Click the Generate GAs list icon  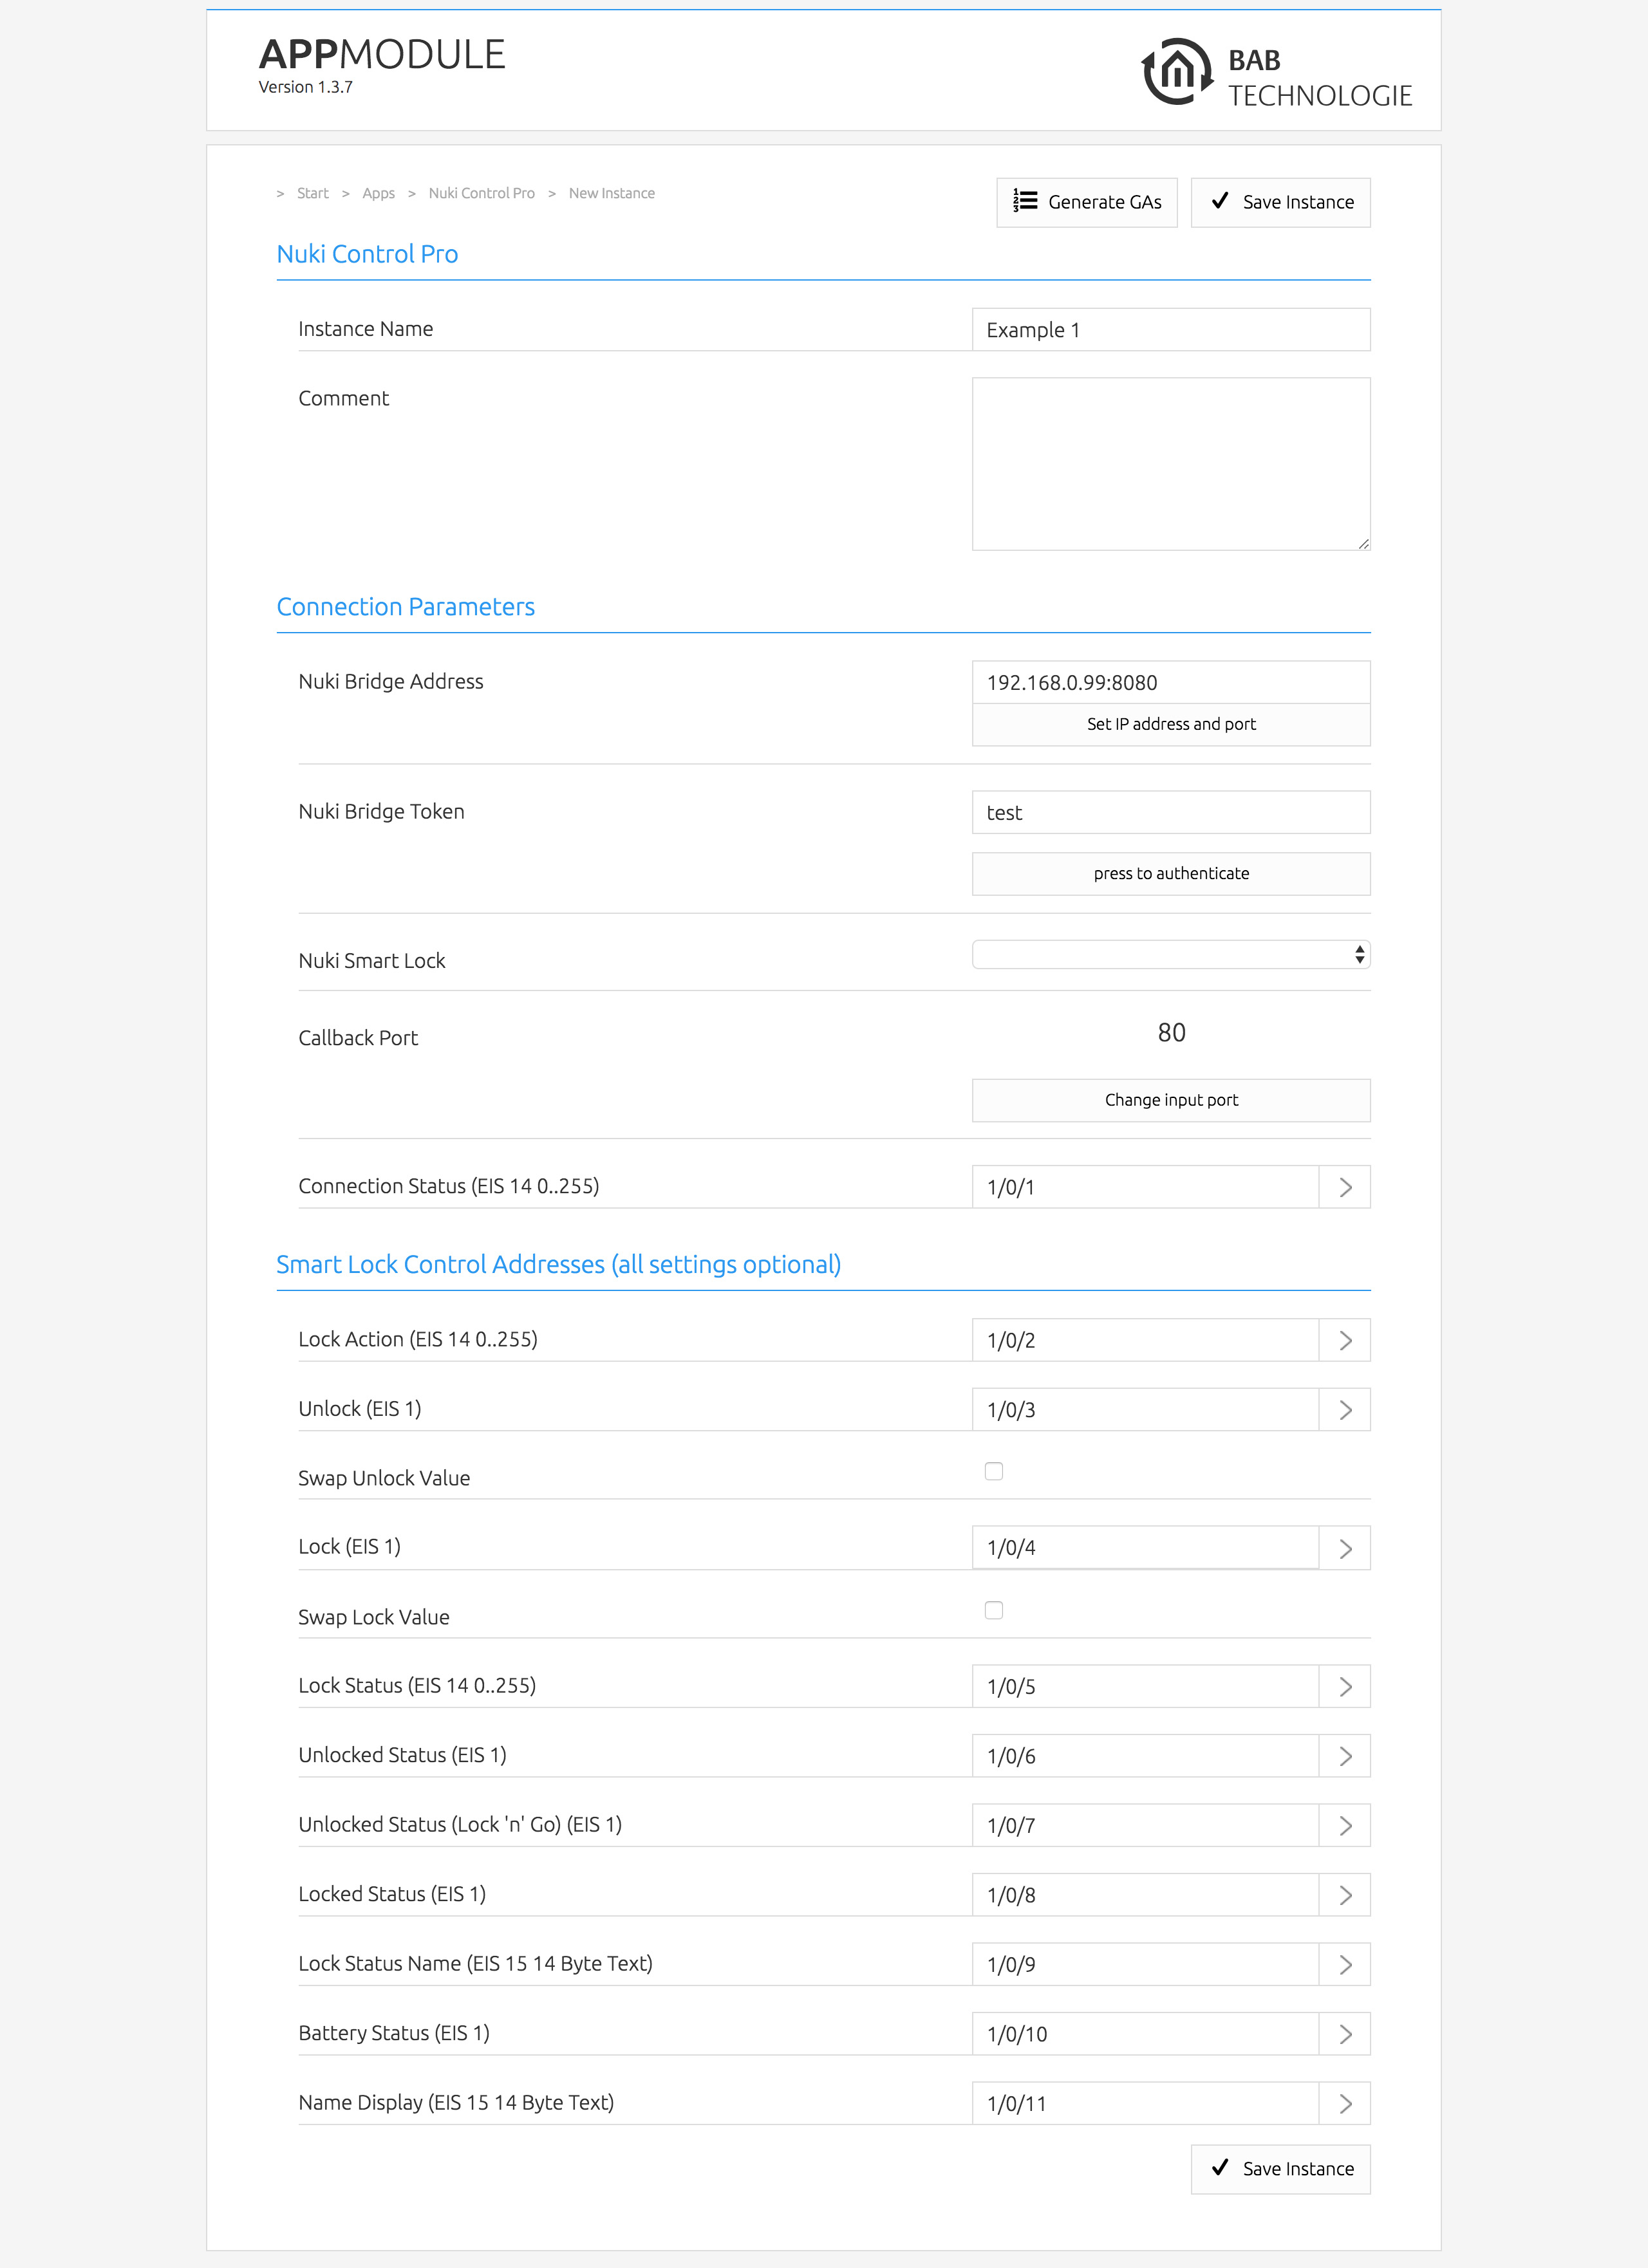(1025, 201)
